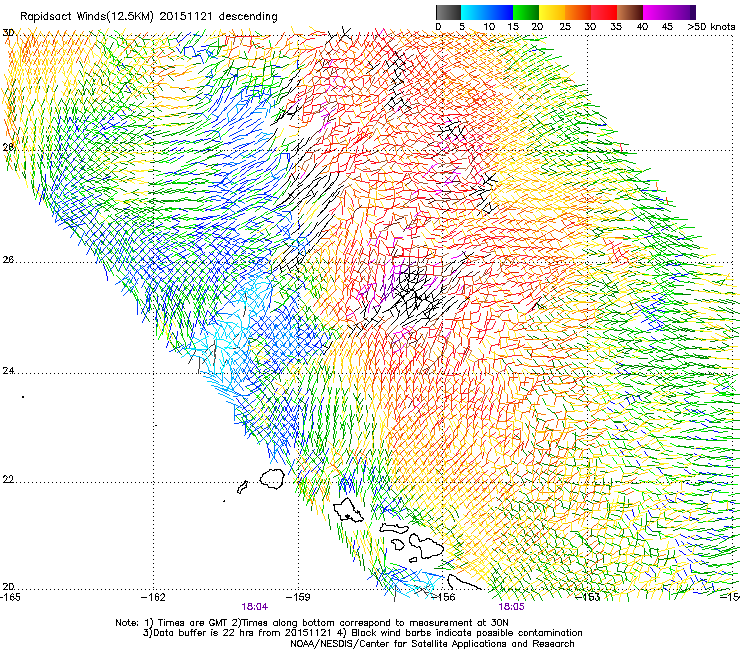Click the '-153' longitude label
The image size is (740, 650).
[x=588, y=597]
